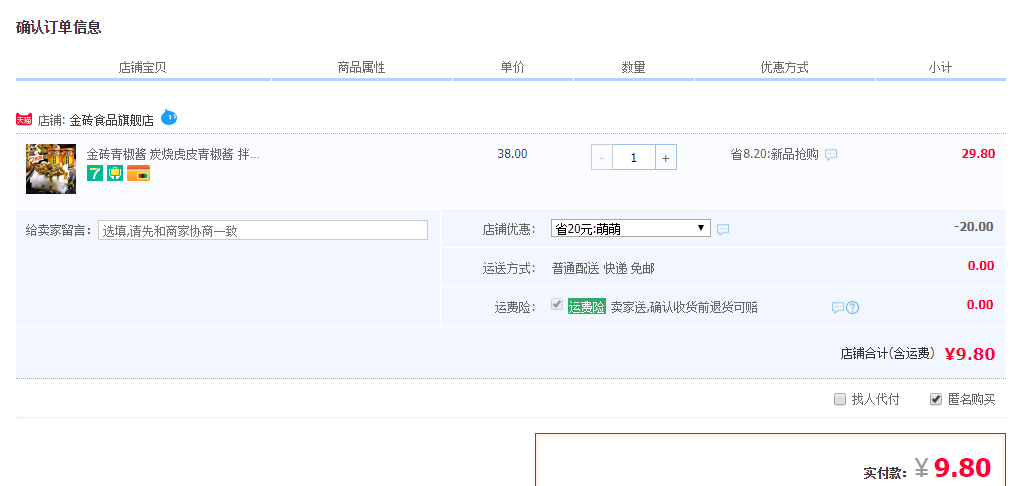This screenshot has width=1012, height=486.
Task: Click the green 运费险 label tag
Action: click(587, 307)
